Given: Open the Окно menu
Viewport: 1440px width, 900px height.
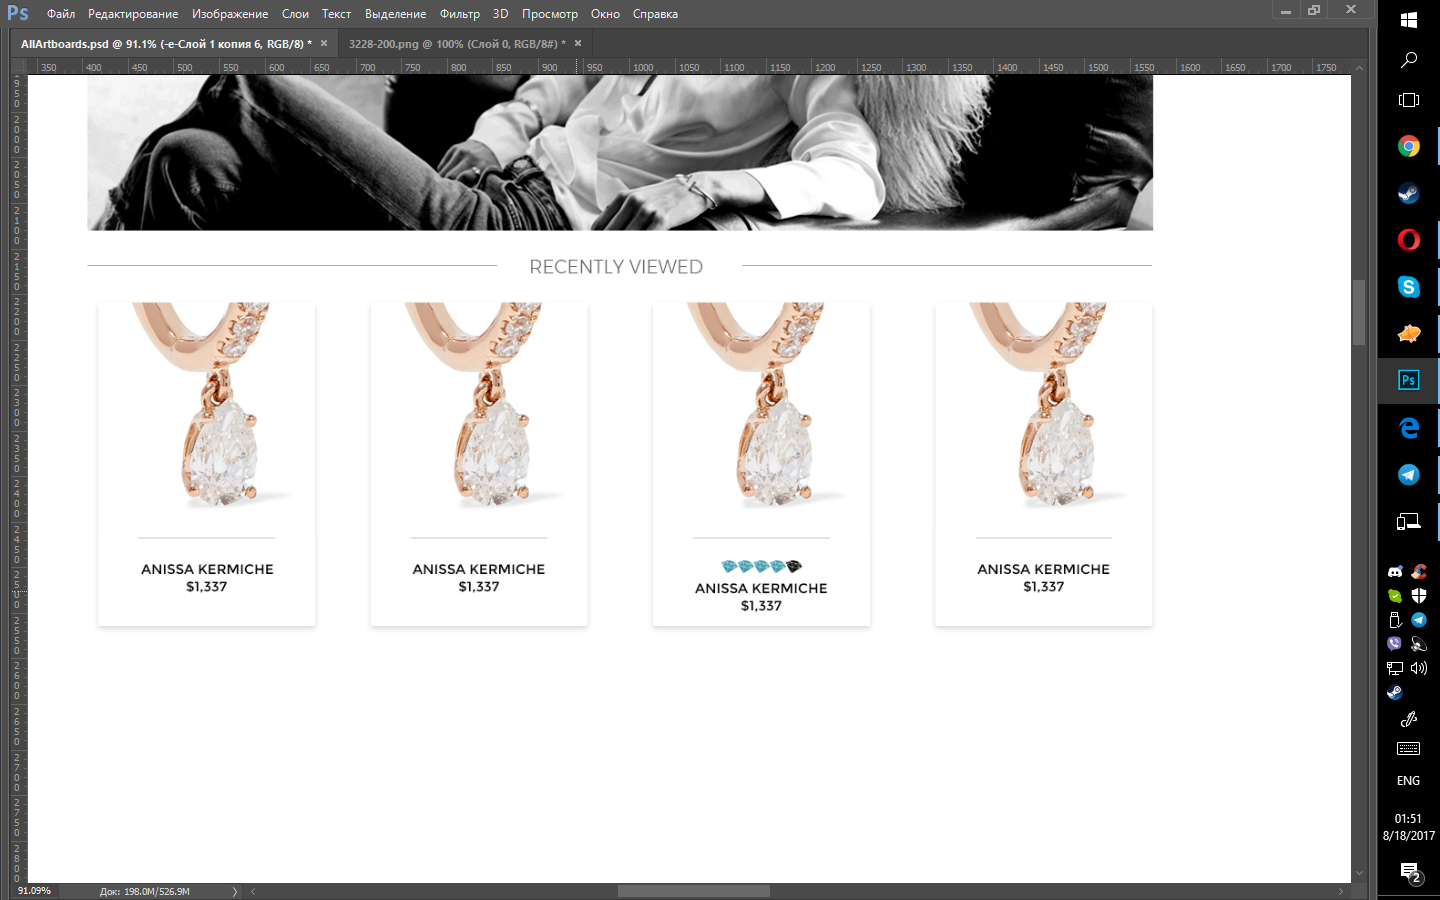Looking at the screenshot, I should pyautogui.click(x=605, y=14).
